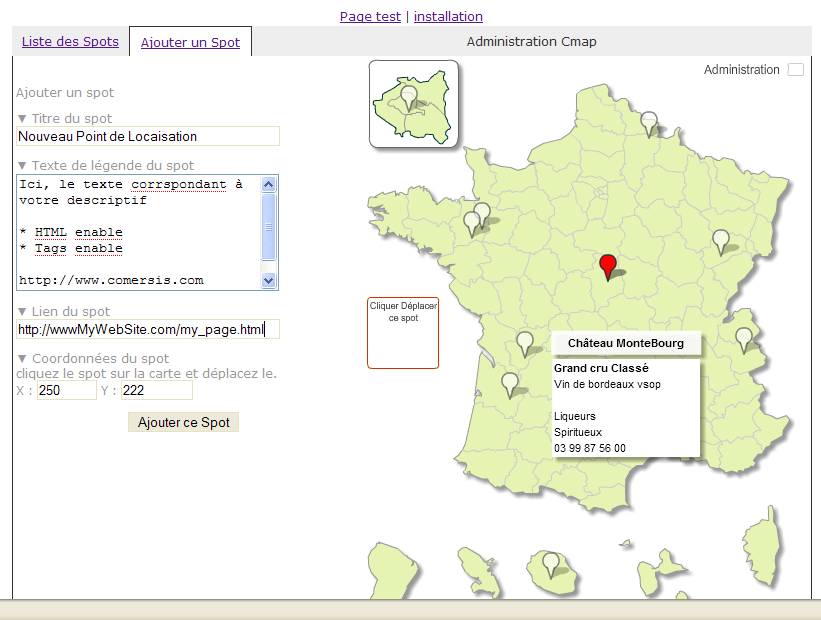Collapse the 'Coordonnées du spot' section arrow

click(22, 359)
